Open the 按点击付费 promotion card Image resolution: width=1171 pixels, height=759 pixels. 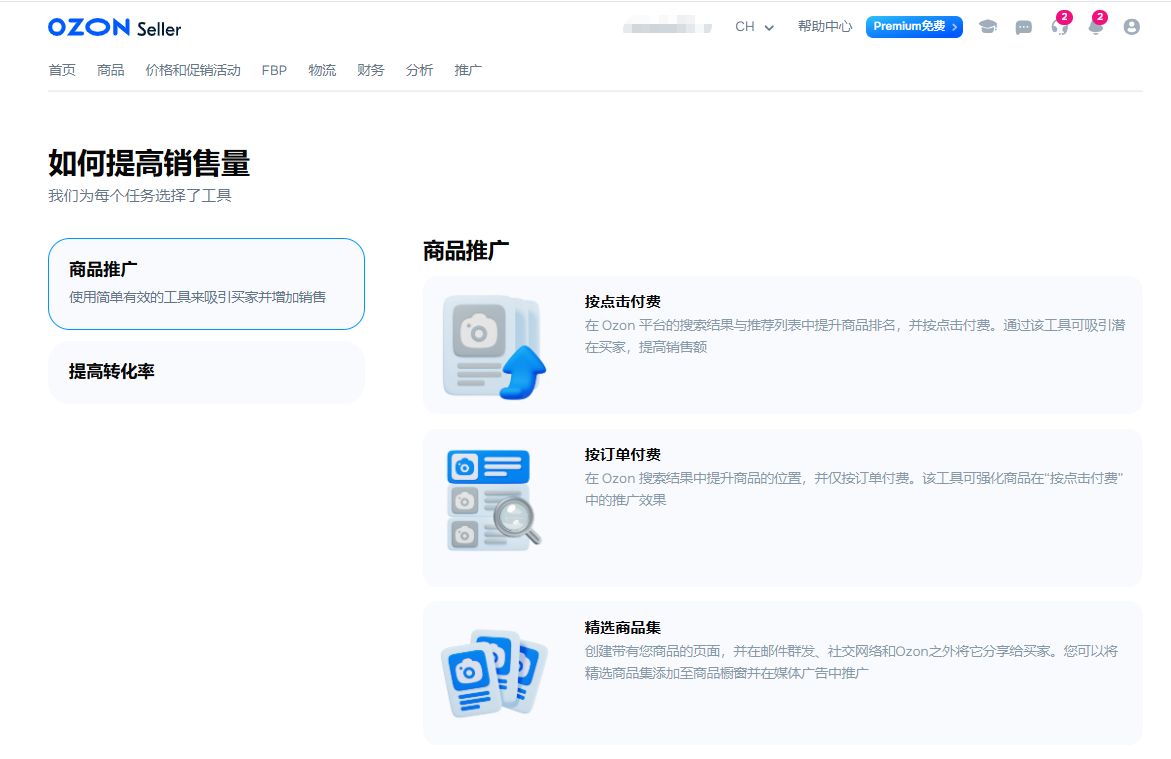783,345
